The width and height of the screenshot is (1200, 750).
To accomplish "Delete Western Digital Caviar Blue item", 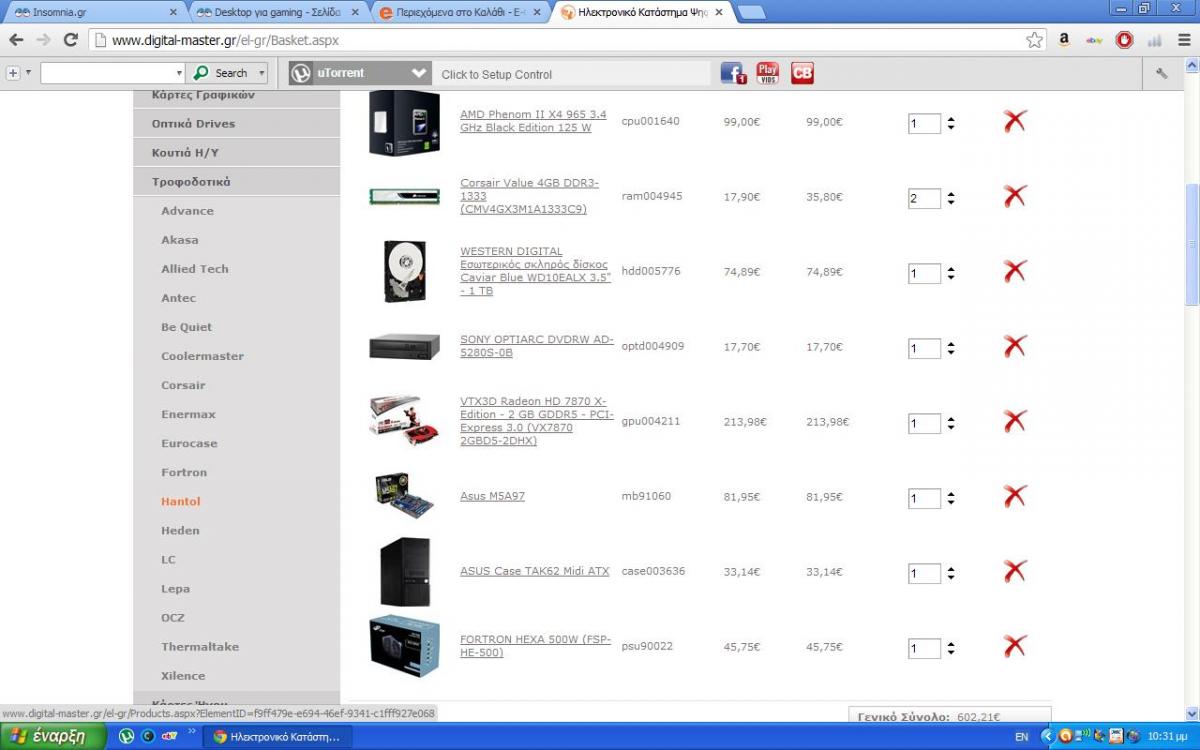I will point(1015,272).
